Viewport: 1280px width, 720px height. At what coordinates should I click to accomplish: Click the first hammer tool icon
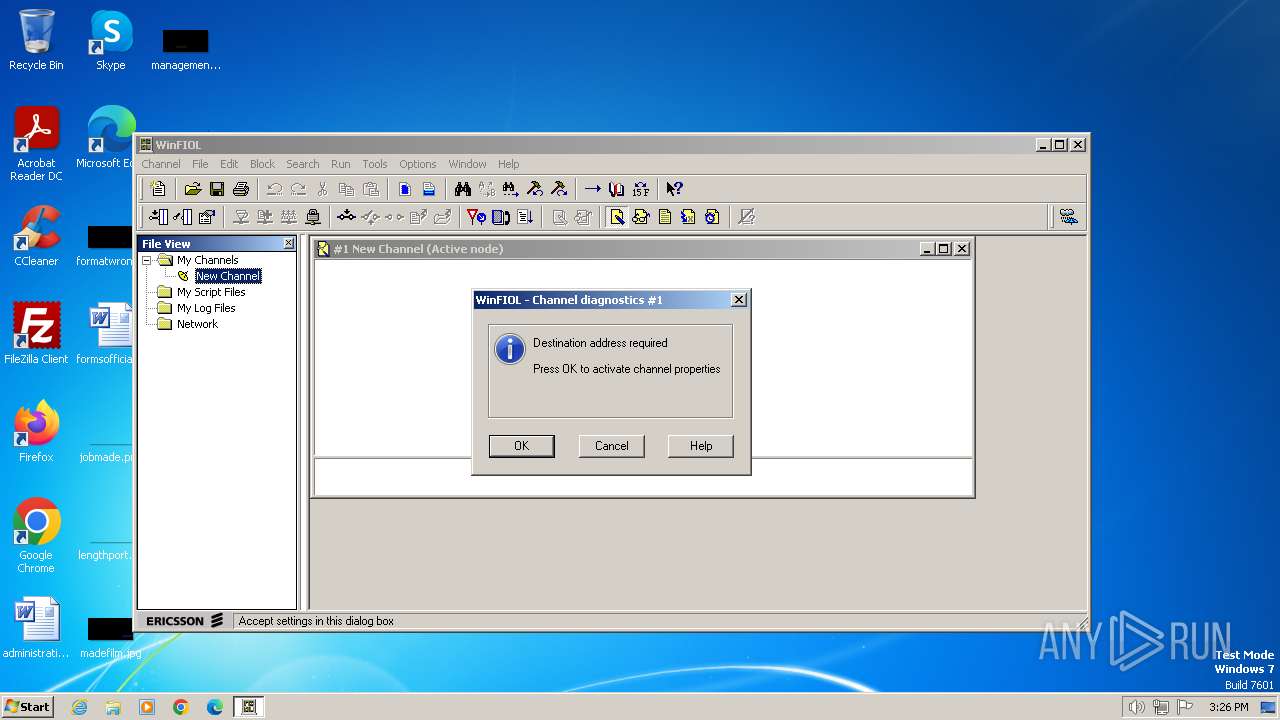[x=534, y=189]
